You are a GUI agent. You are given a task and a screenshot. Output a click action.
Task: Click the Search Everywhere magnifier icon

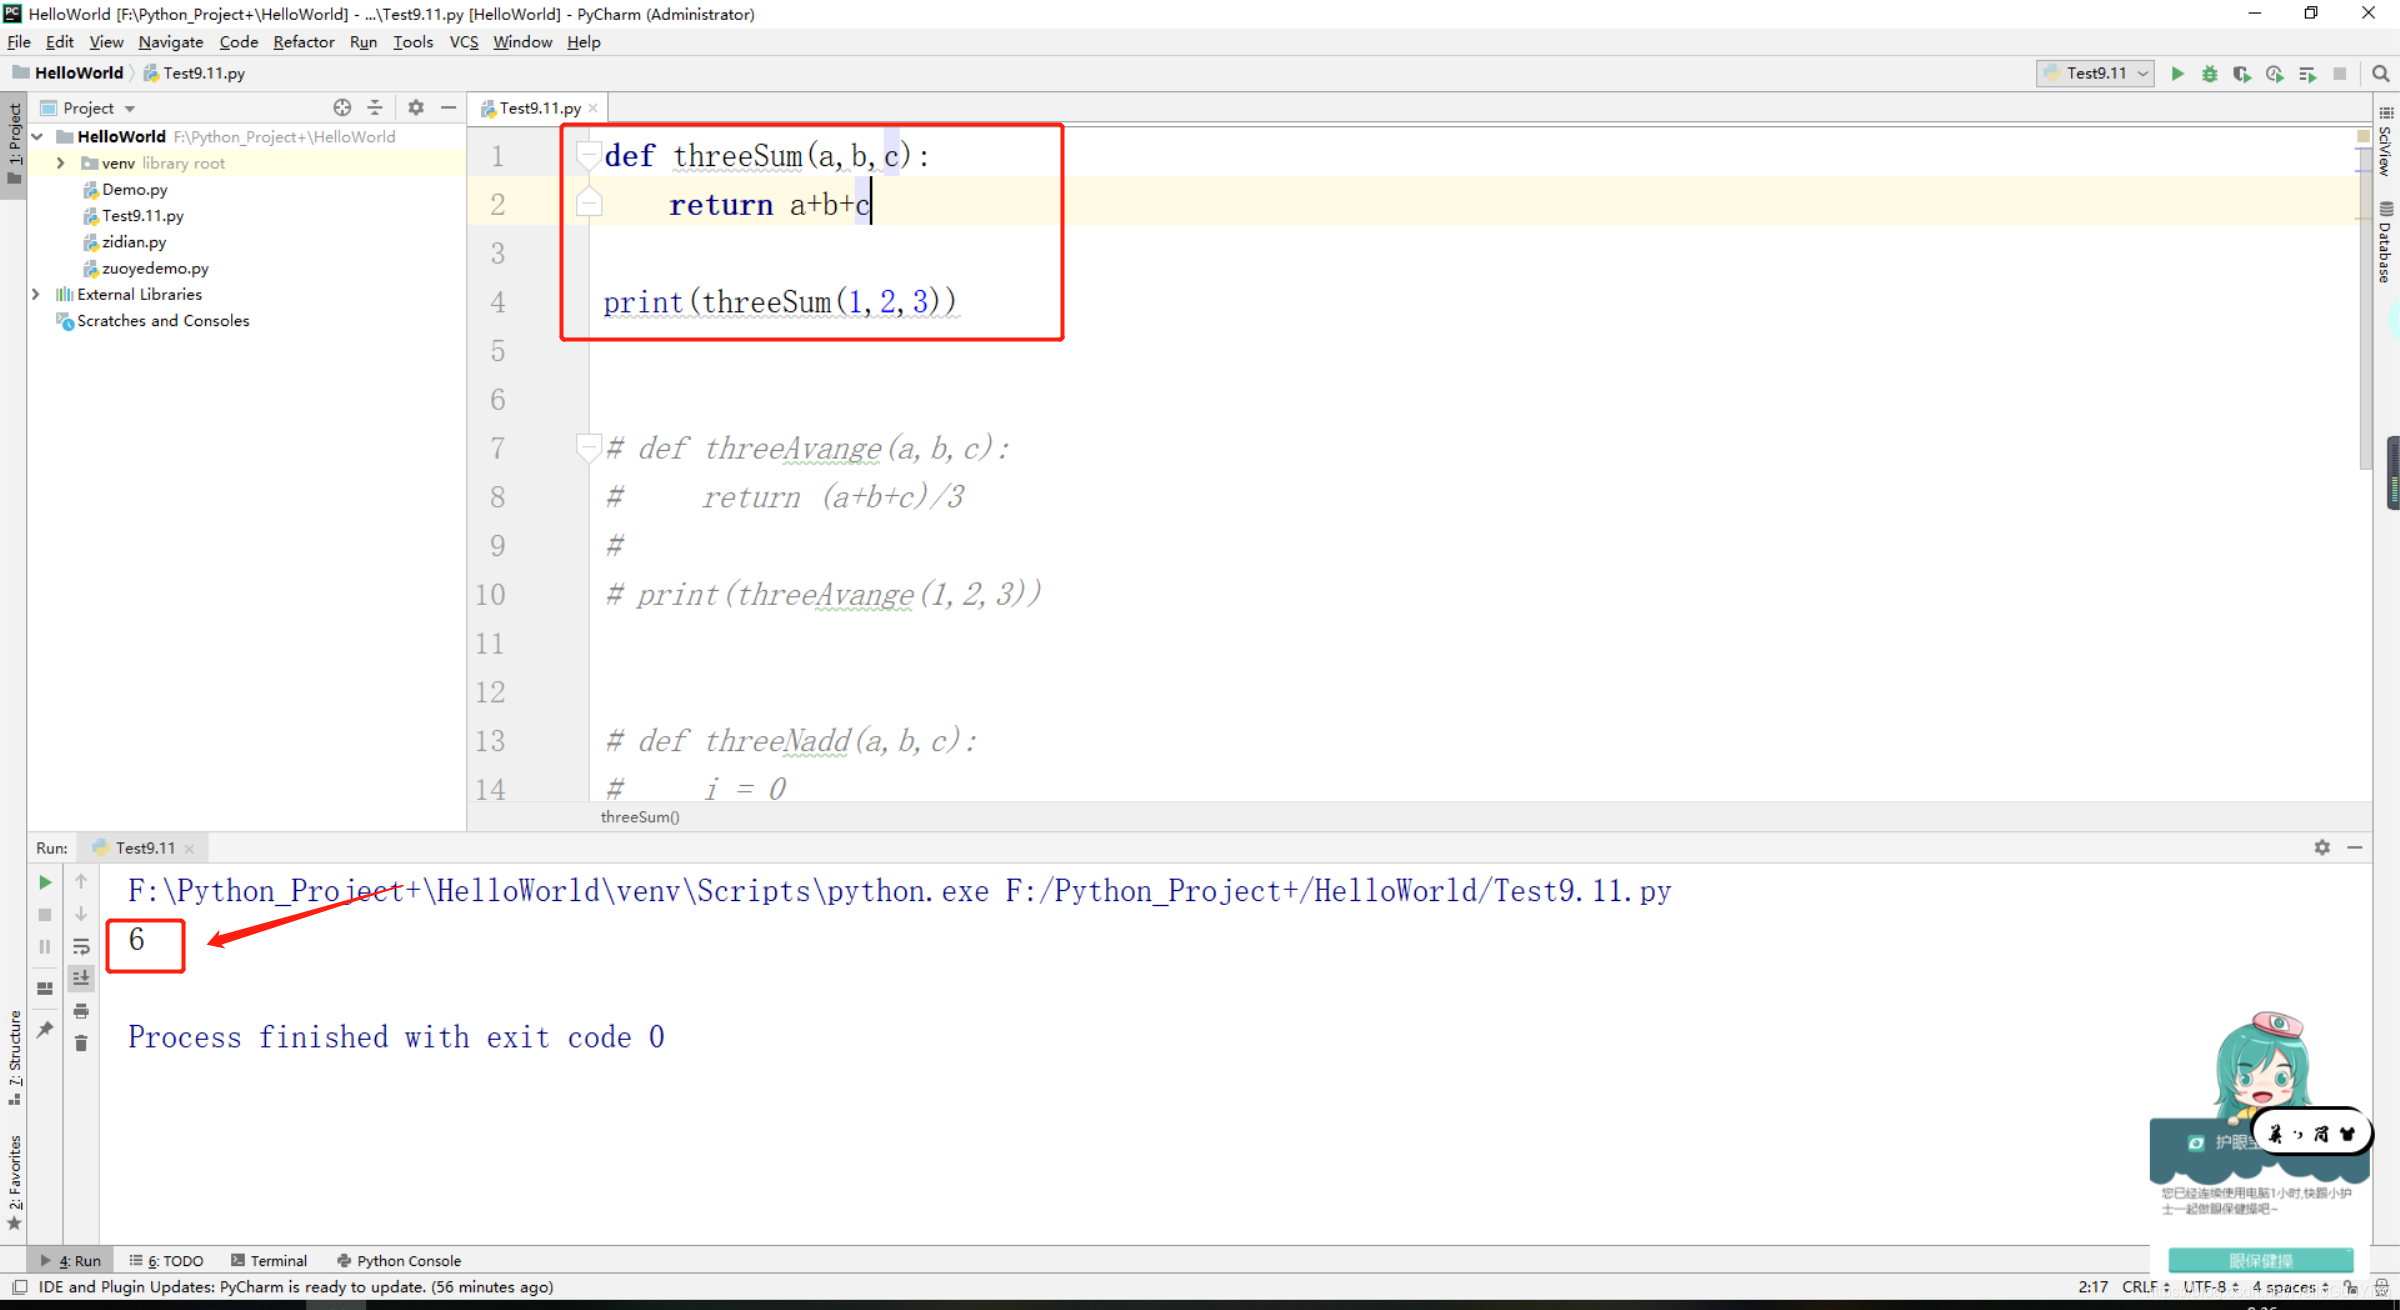pos(2380,74)
